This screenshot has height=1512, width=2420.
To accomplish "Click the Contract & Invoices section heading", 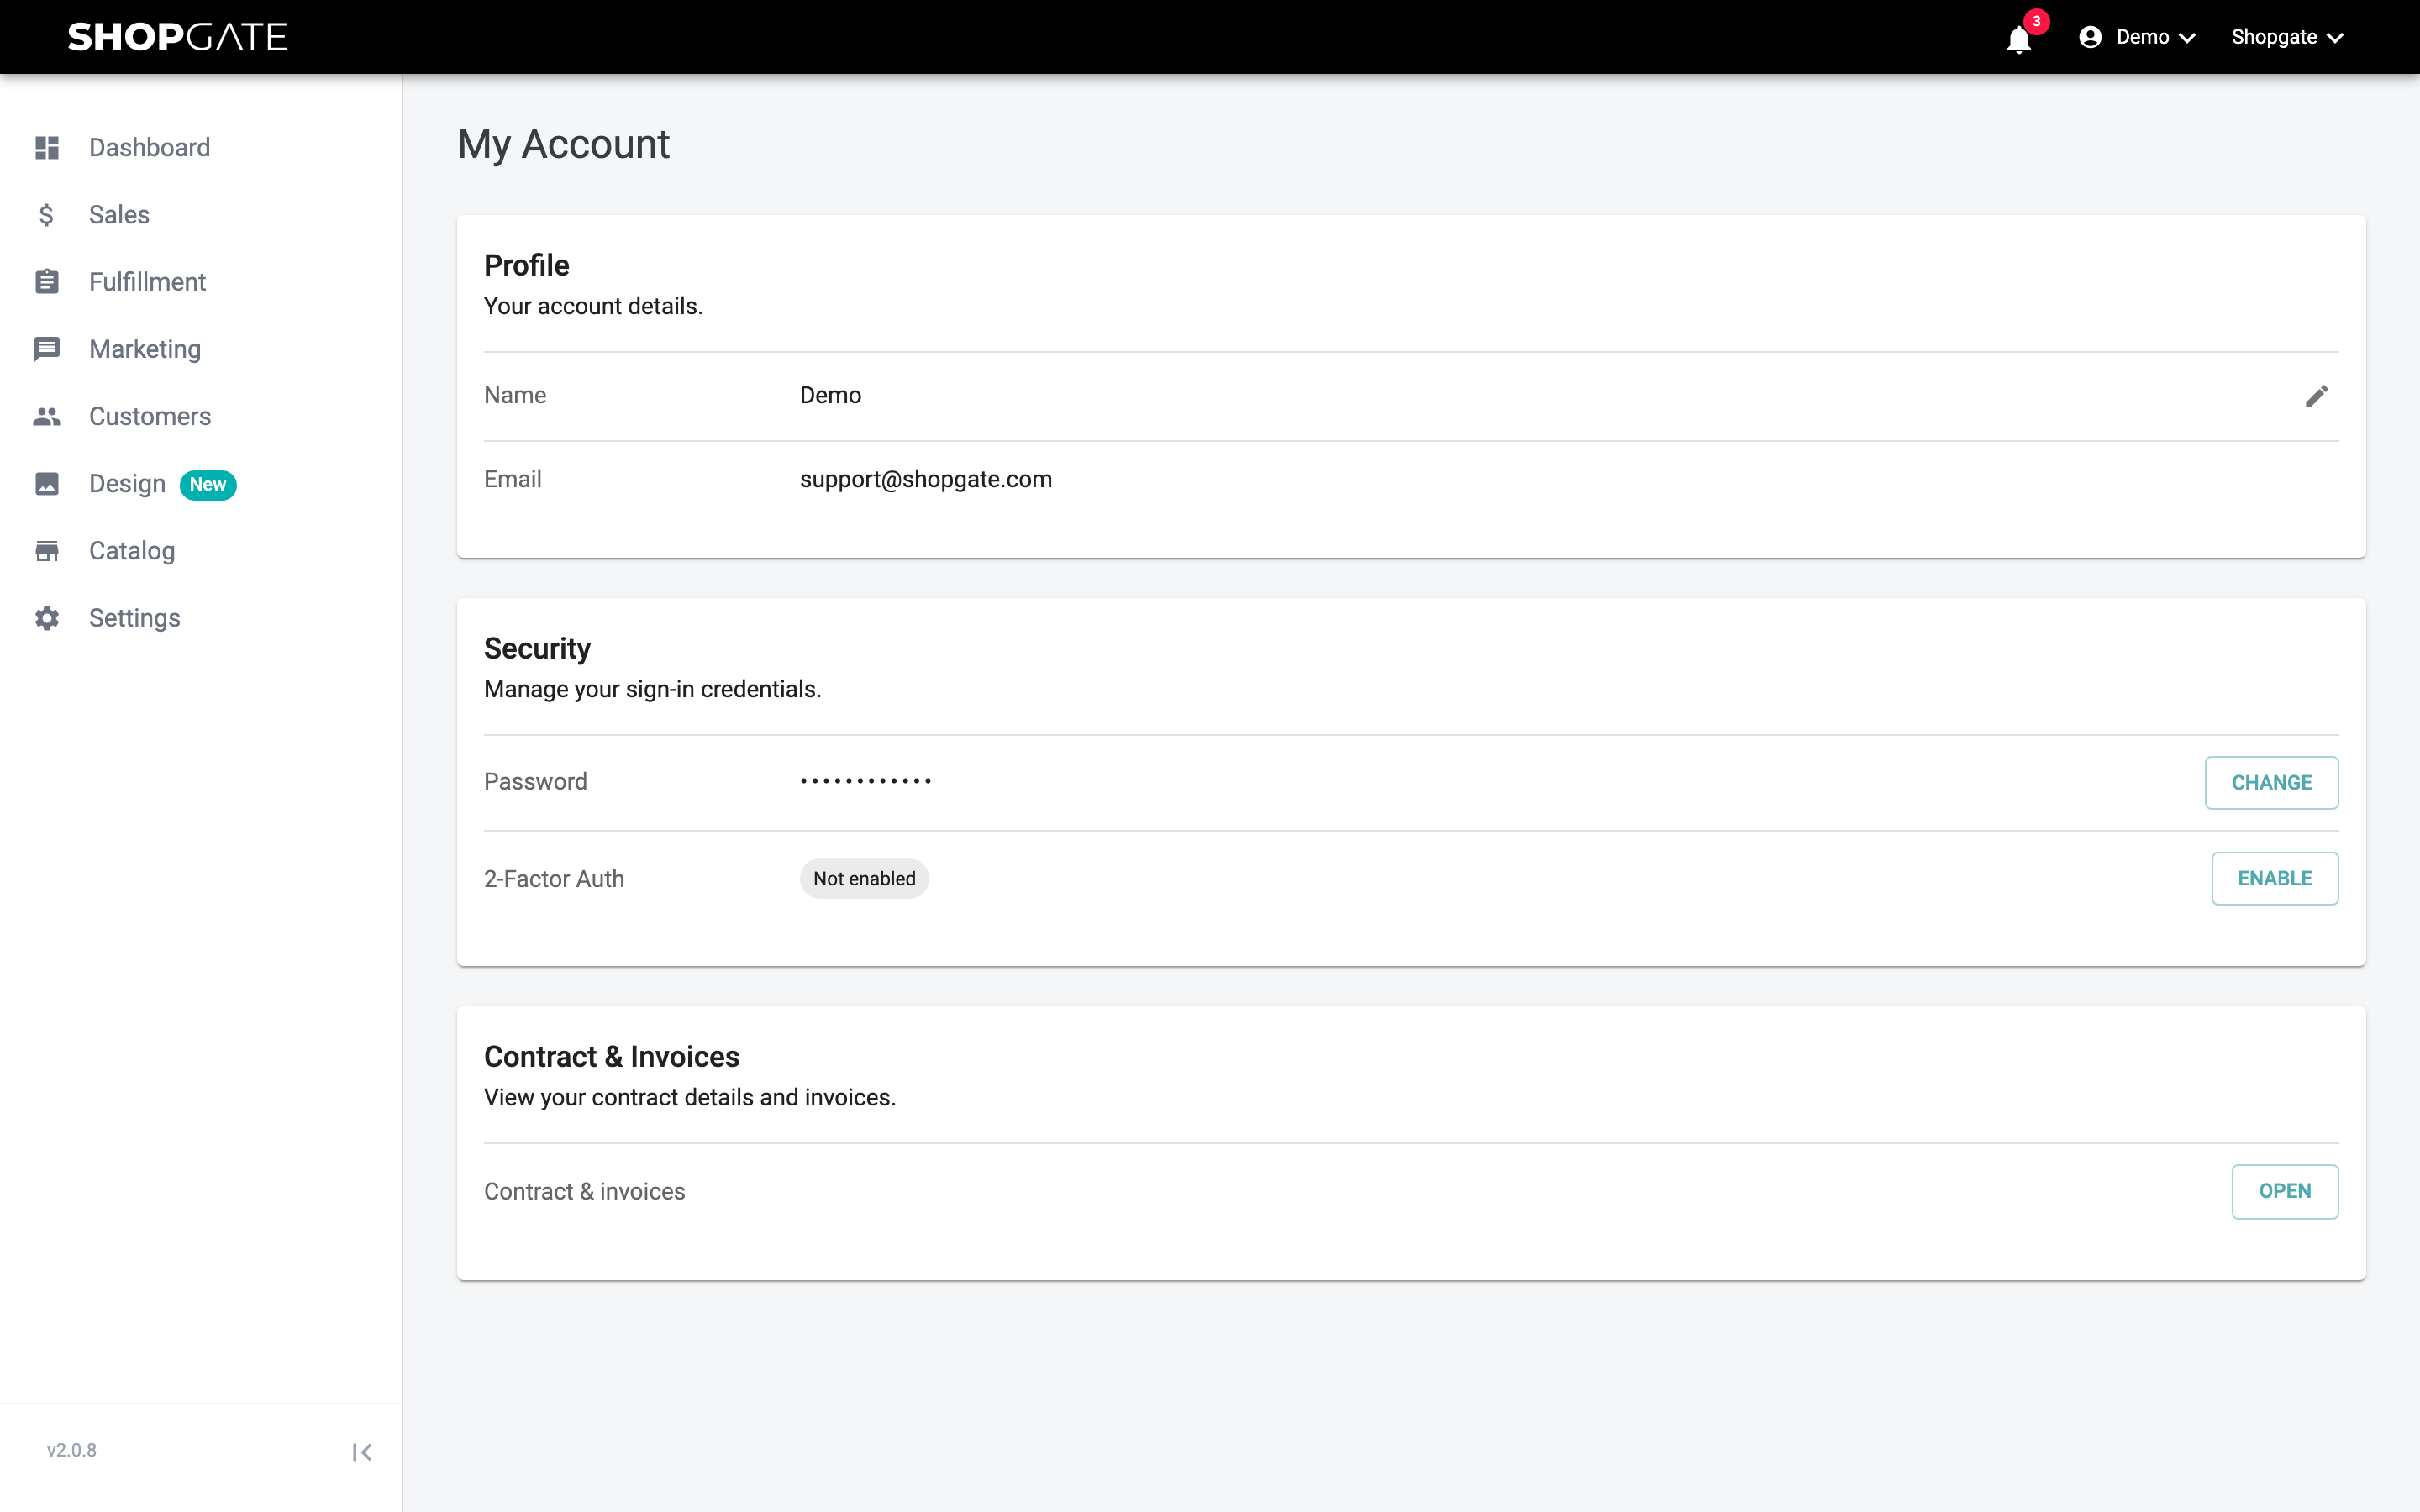I will tap(612, 1057).
